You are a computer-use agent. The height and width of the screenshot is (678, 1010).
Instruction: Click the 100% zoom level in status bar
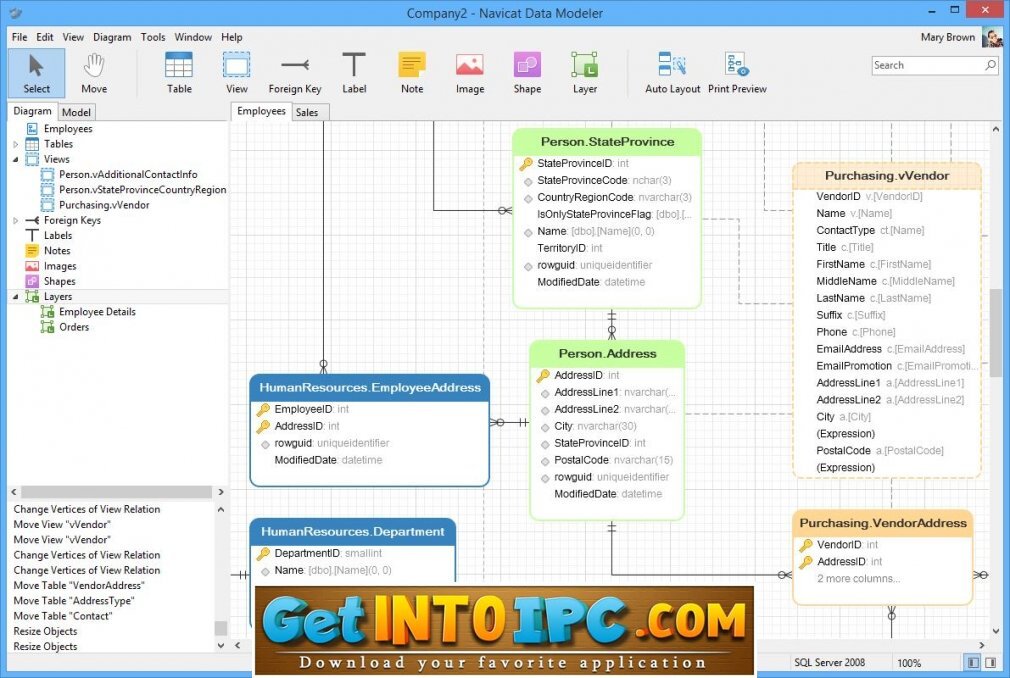coord(909,663)
